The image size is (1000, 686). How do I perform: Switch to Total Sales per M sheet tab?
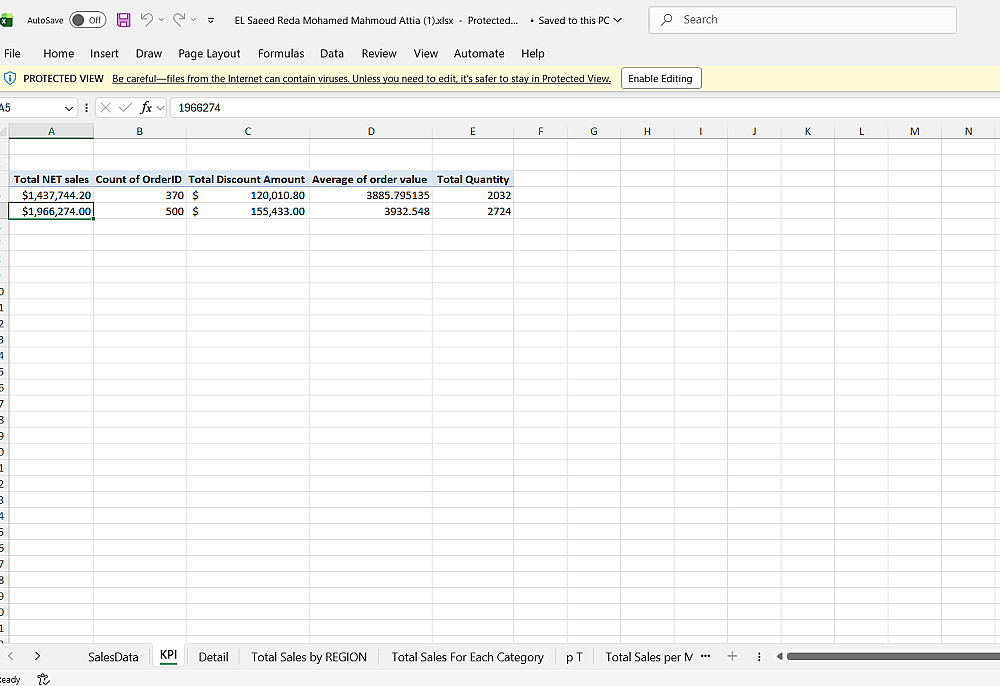point(649,657)
